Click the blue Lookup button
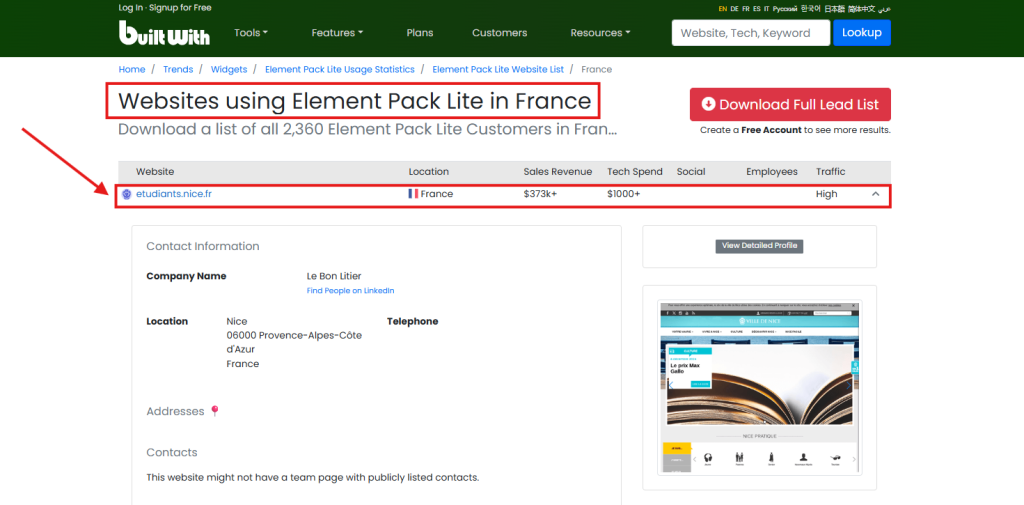 pyautogui.click(x=861, y=33)
